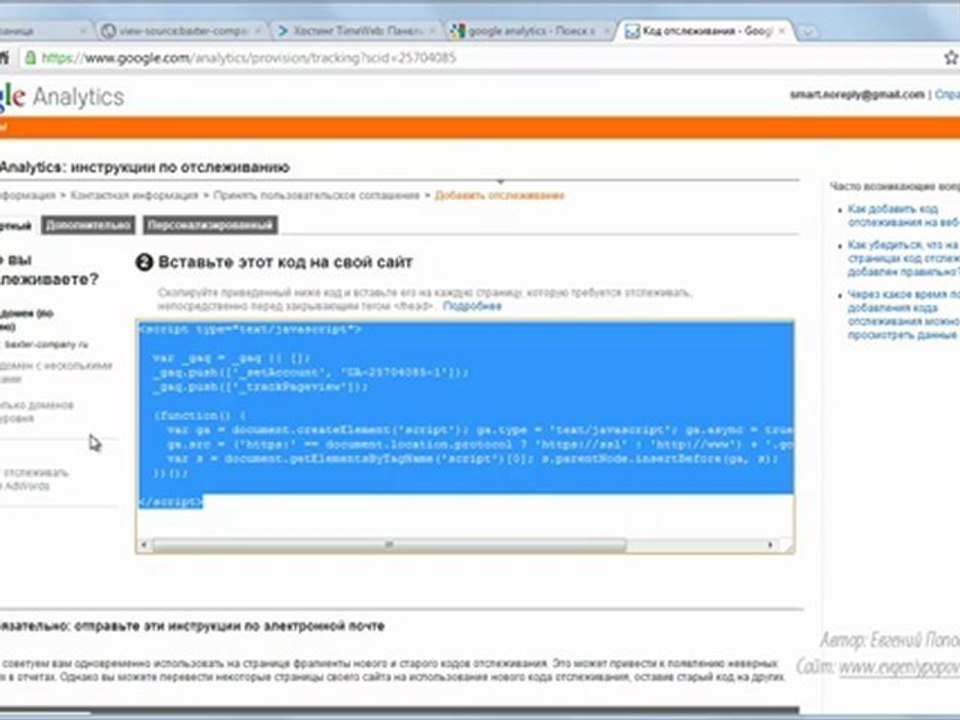Open the Дополнительно tab

point(88,225)
